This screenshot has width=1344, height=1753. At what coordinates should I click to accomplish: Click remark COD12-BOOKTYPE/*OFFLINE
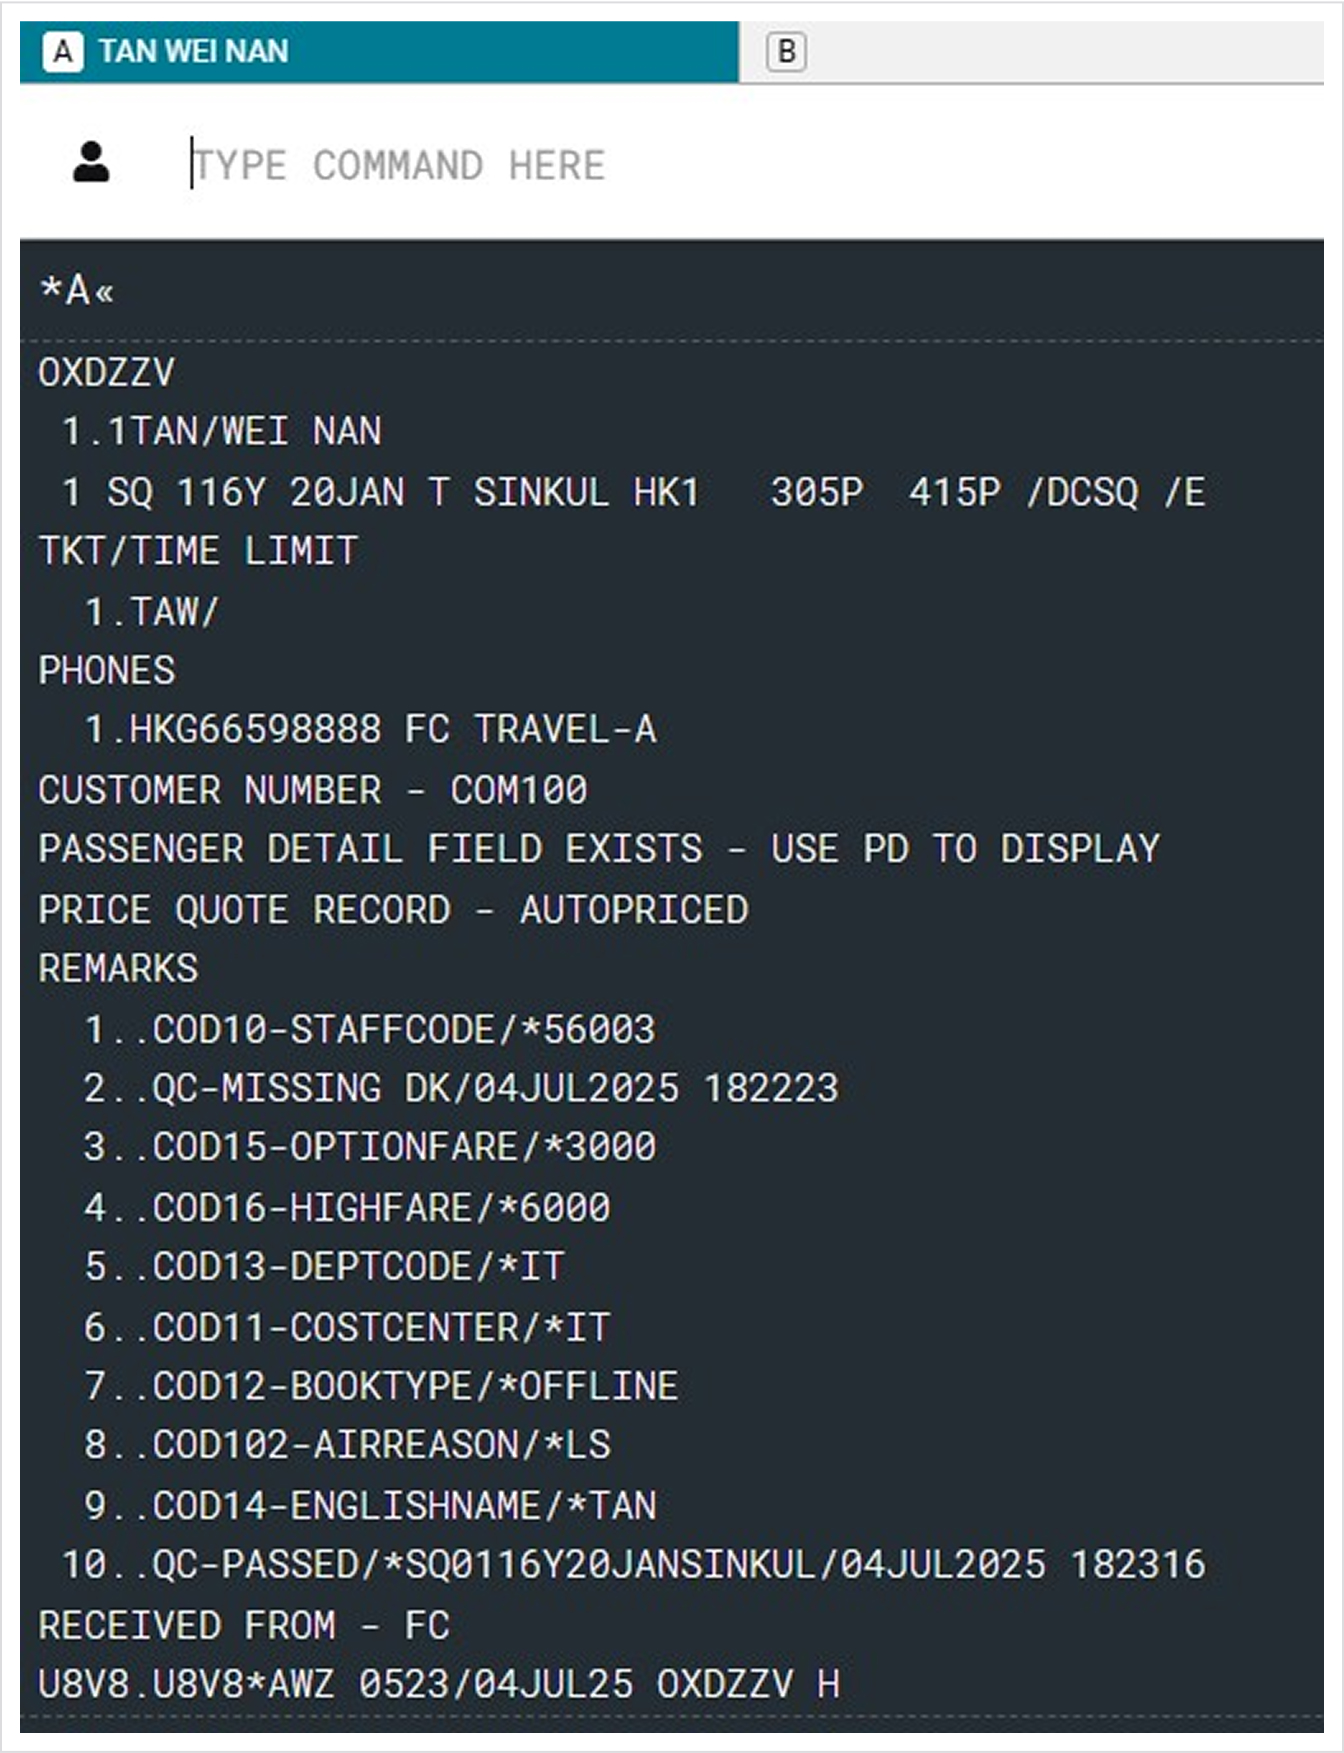381,1387
